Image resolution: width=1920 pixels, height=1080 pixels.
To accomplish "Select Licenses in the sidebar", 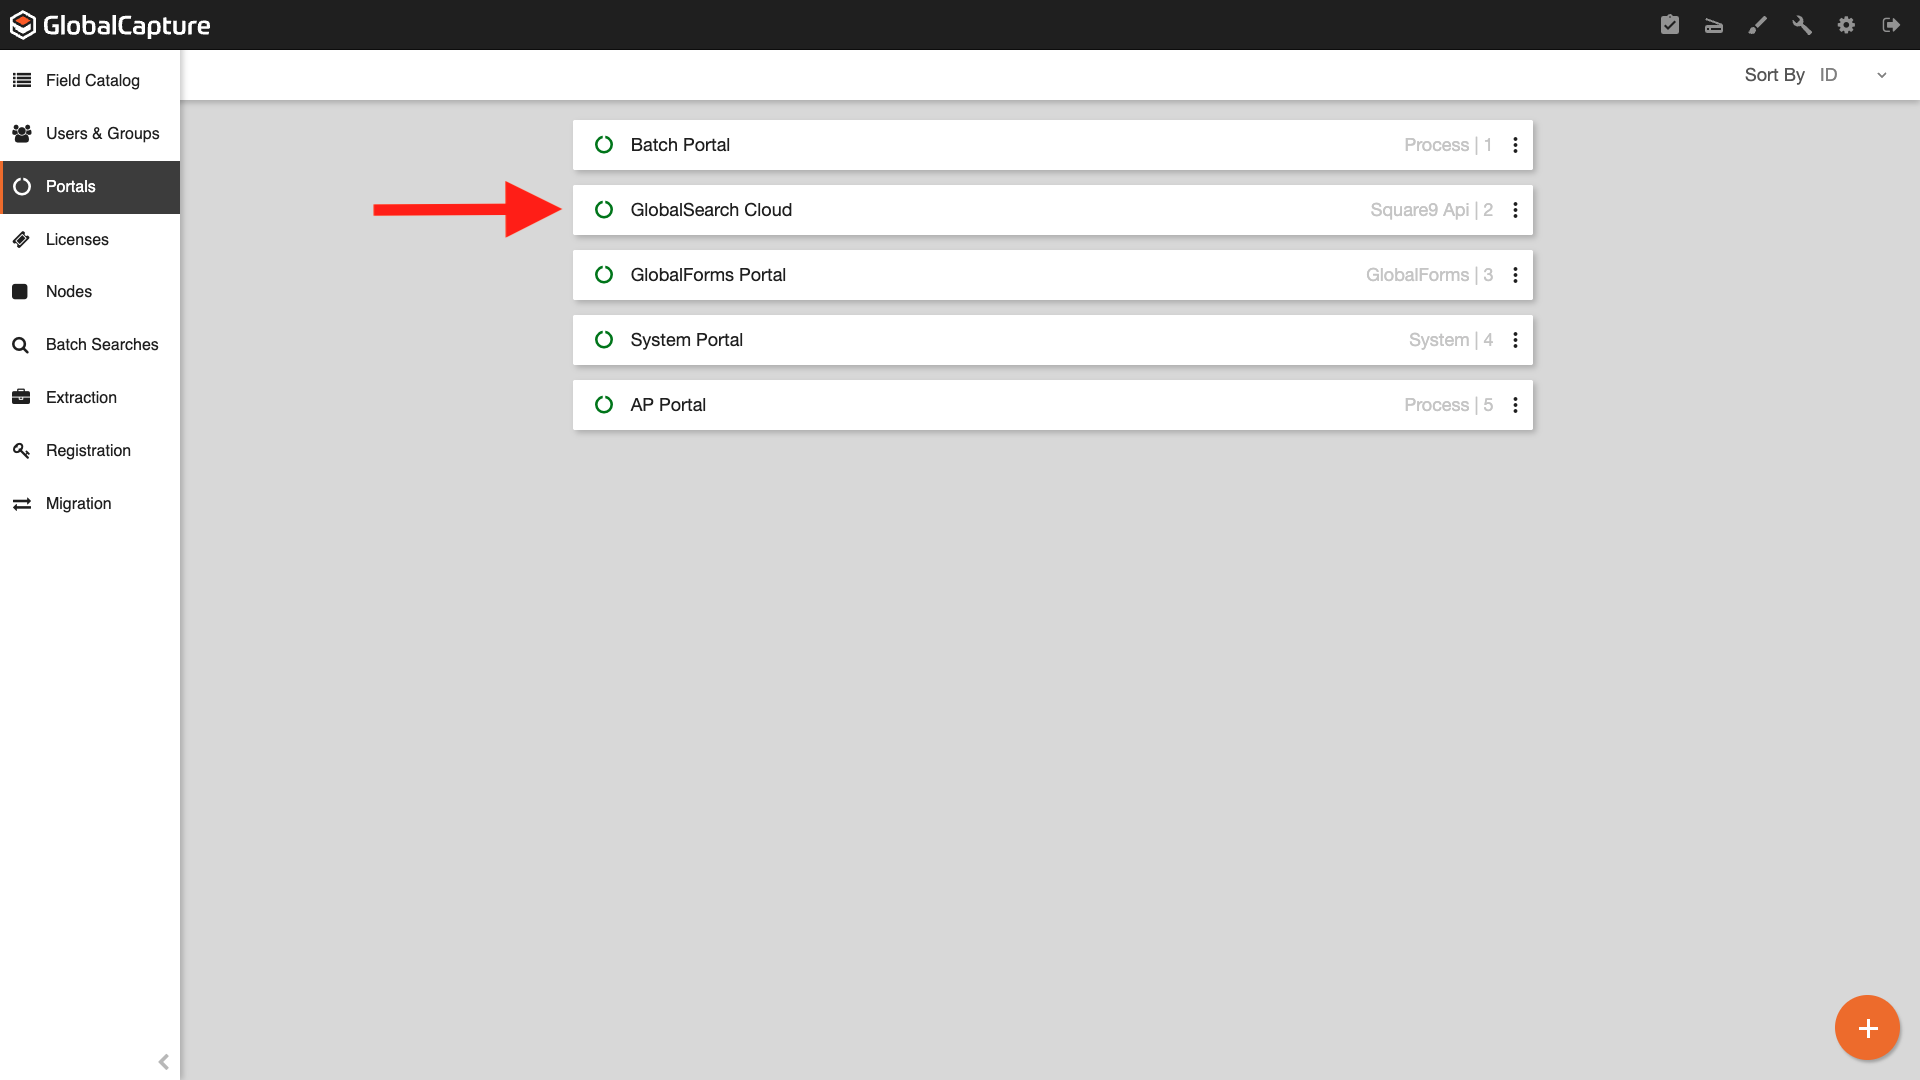I will tap(77, 239).
